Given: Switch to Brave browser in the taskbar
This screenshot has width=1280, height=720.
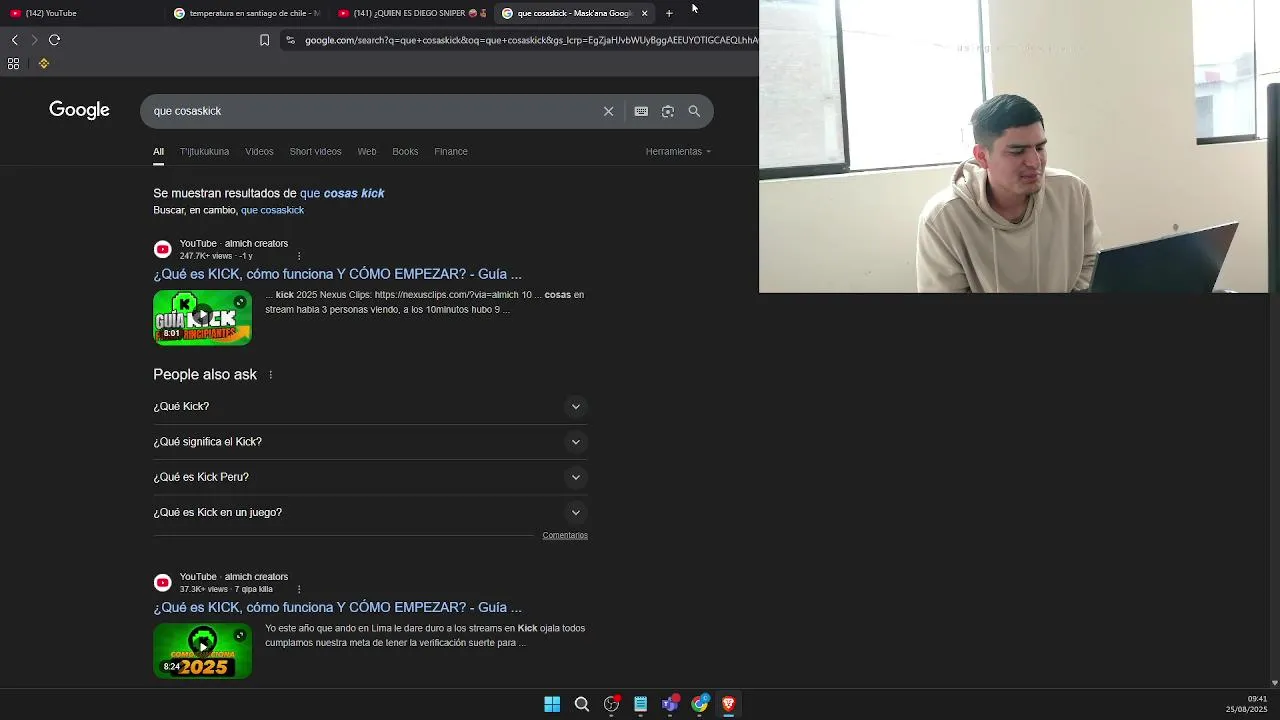Looking at the screenshot, I should (x=728, y=704).
